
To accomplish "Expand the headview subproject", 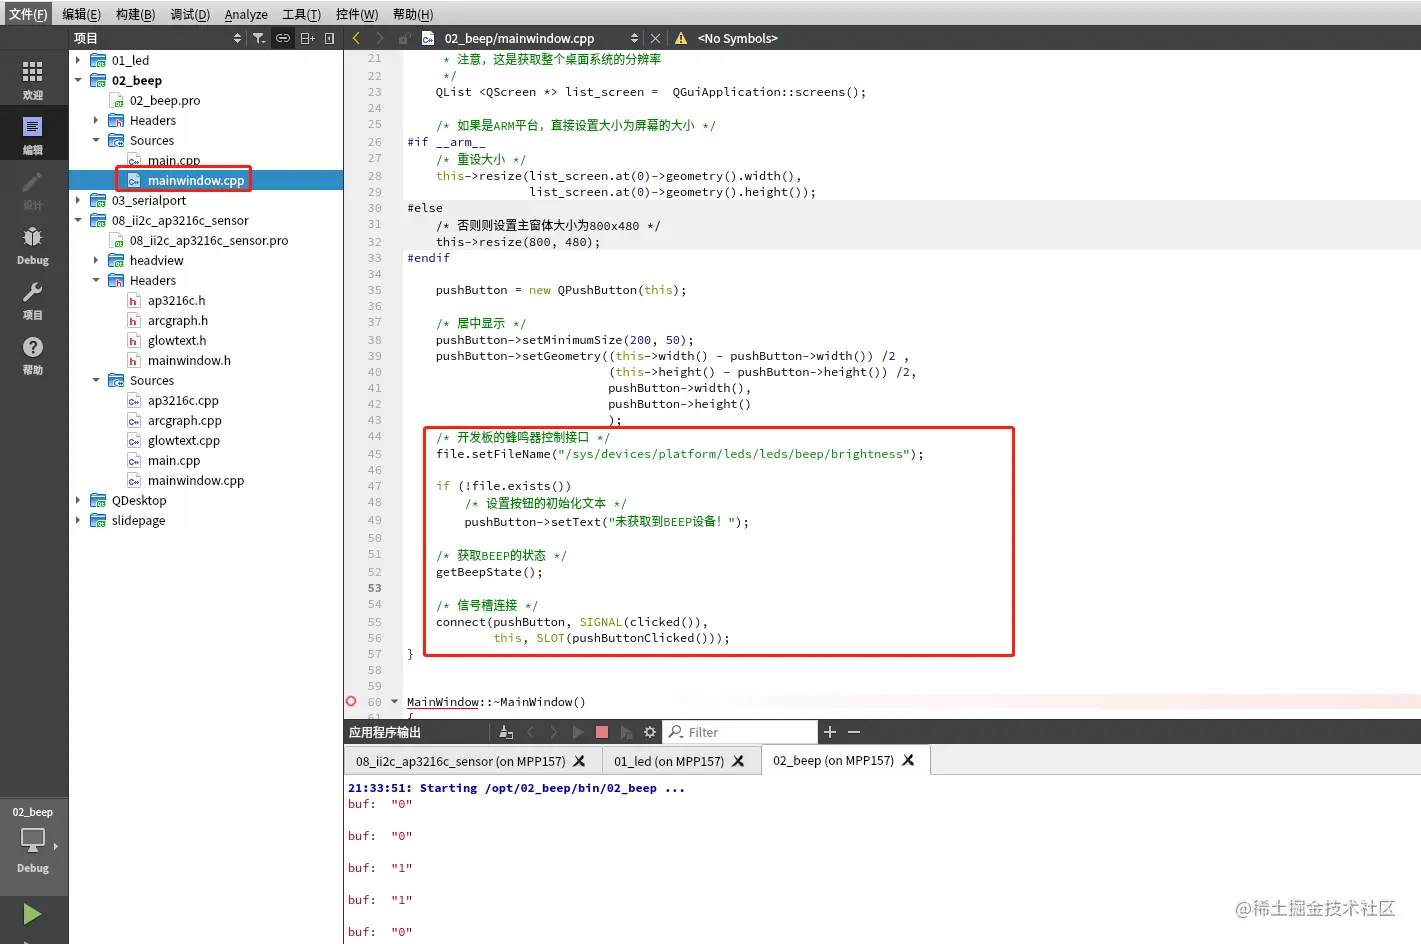I will (x=96, y=260).
